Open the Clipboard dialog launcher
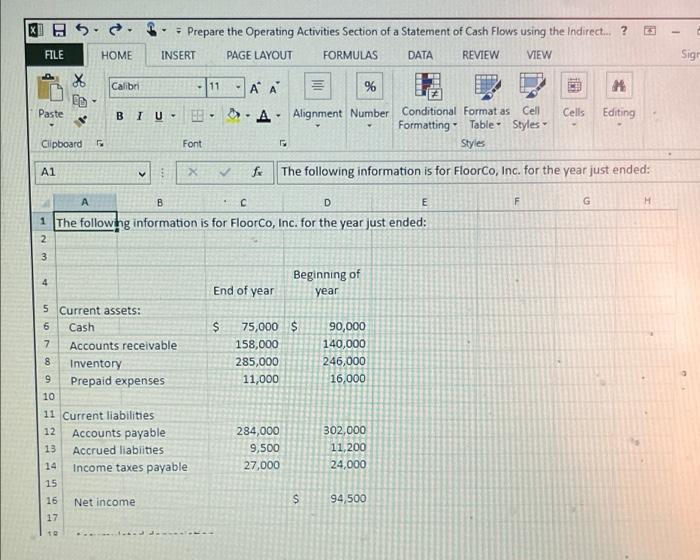 click(x=100, y=143)
